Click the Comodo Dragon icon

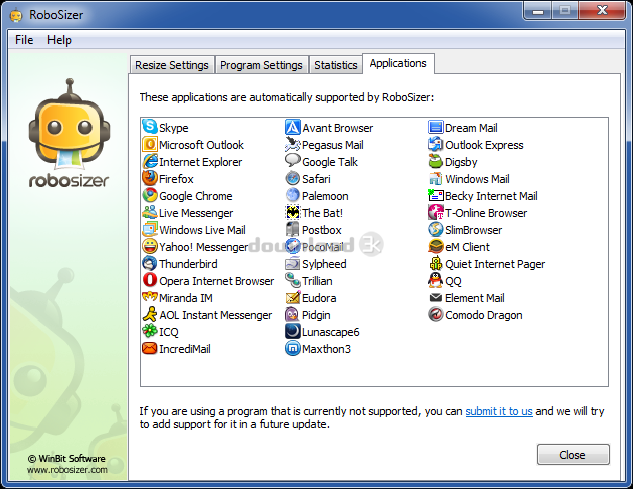point(436,314)
